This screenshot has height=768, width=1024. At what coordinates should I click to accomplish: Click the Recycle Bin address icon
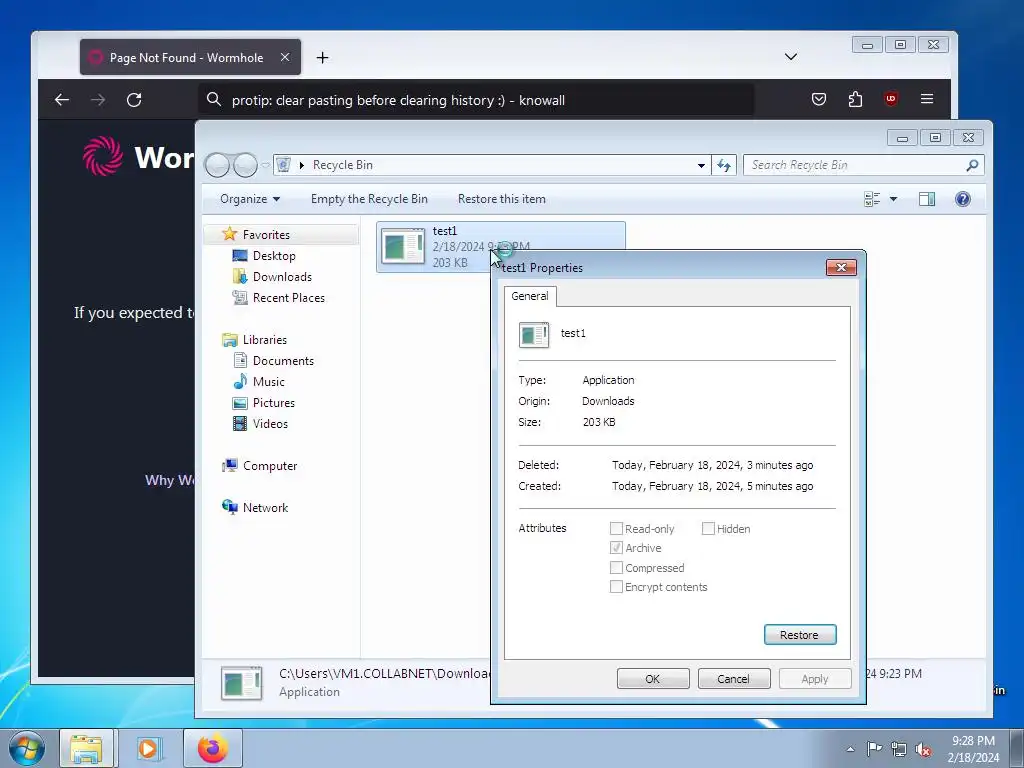point(283,165)
